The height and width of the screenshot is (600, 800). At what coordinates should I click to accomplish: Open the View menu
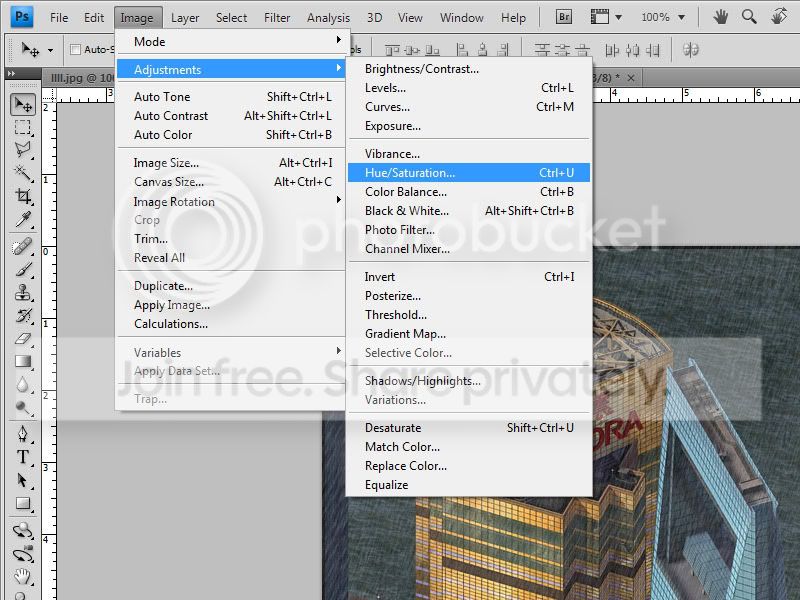tap(410, 18)
